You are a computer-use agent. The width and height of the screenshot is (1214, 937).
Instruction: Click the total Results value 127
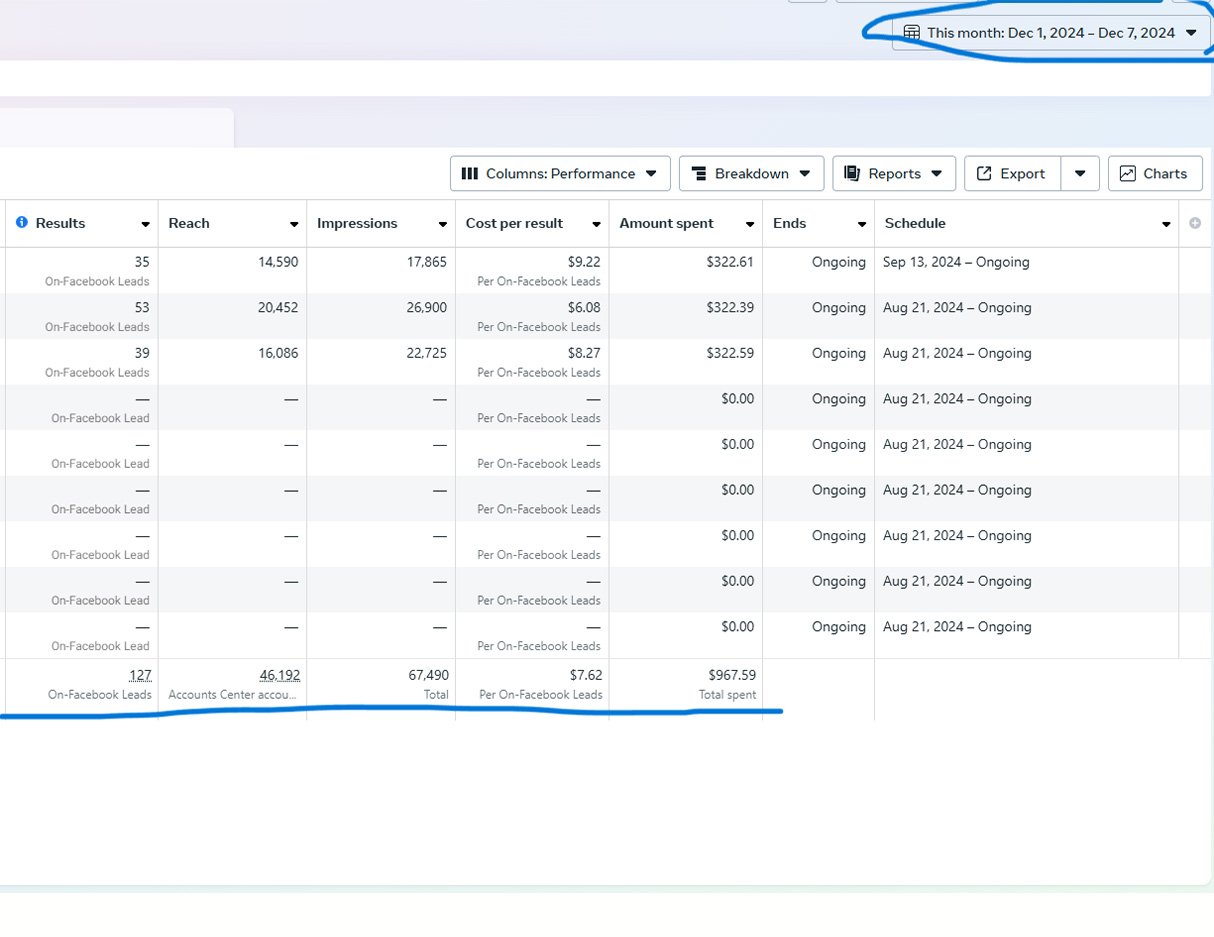click(x=140, y=676)
